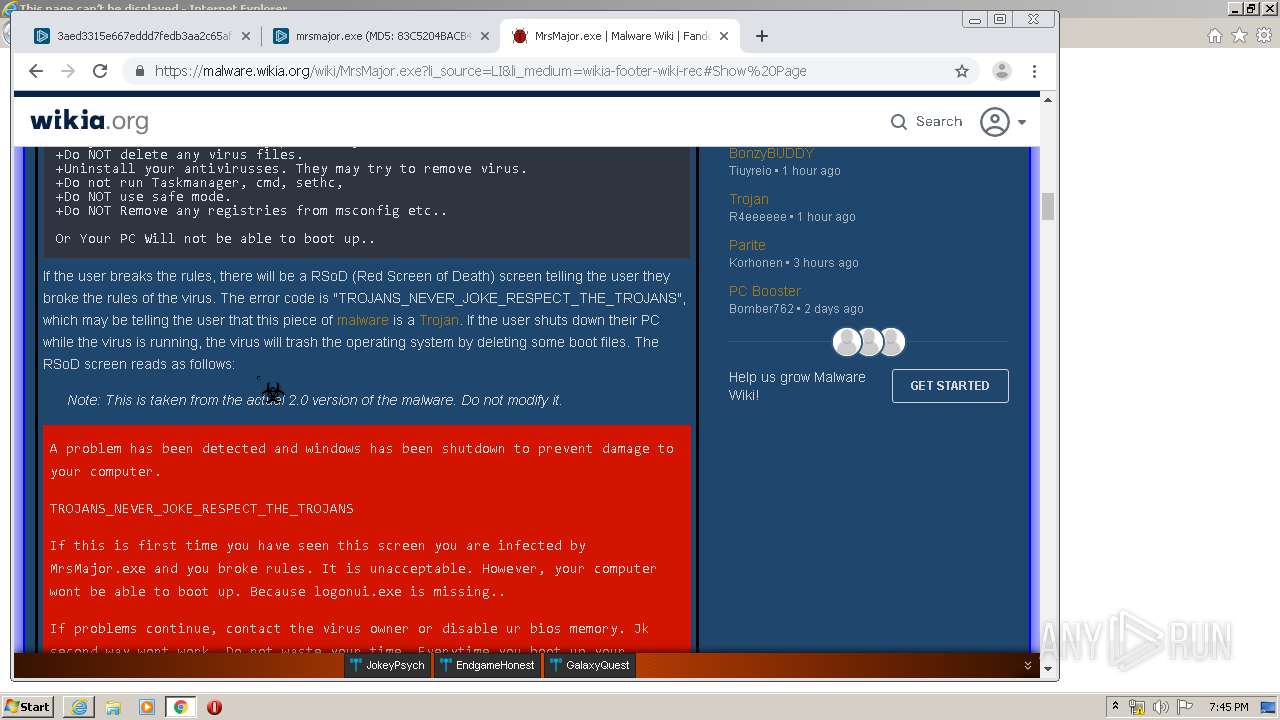1280x720 pixels.
Task: Open the wiki Search
Action: pyautogui.click(x=926, y=121)
